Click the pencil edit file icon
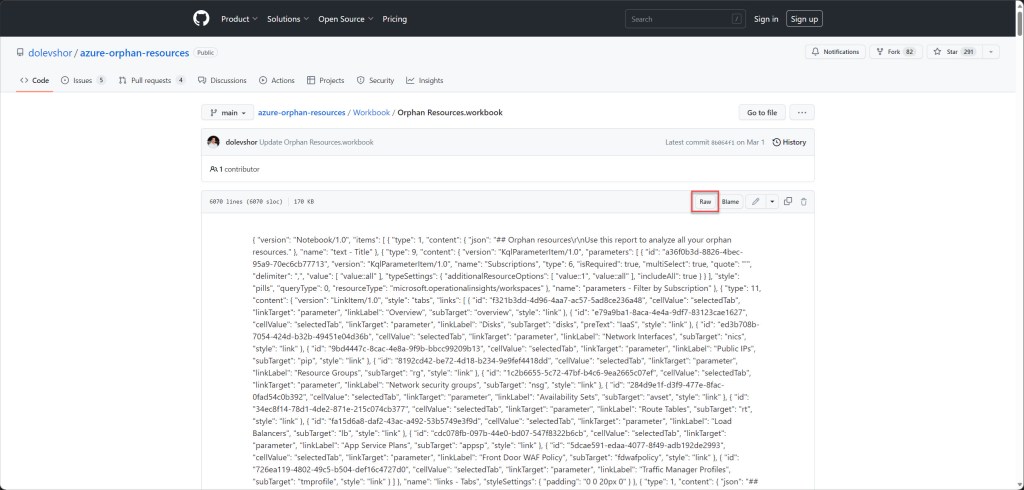 tap(756, 202)
